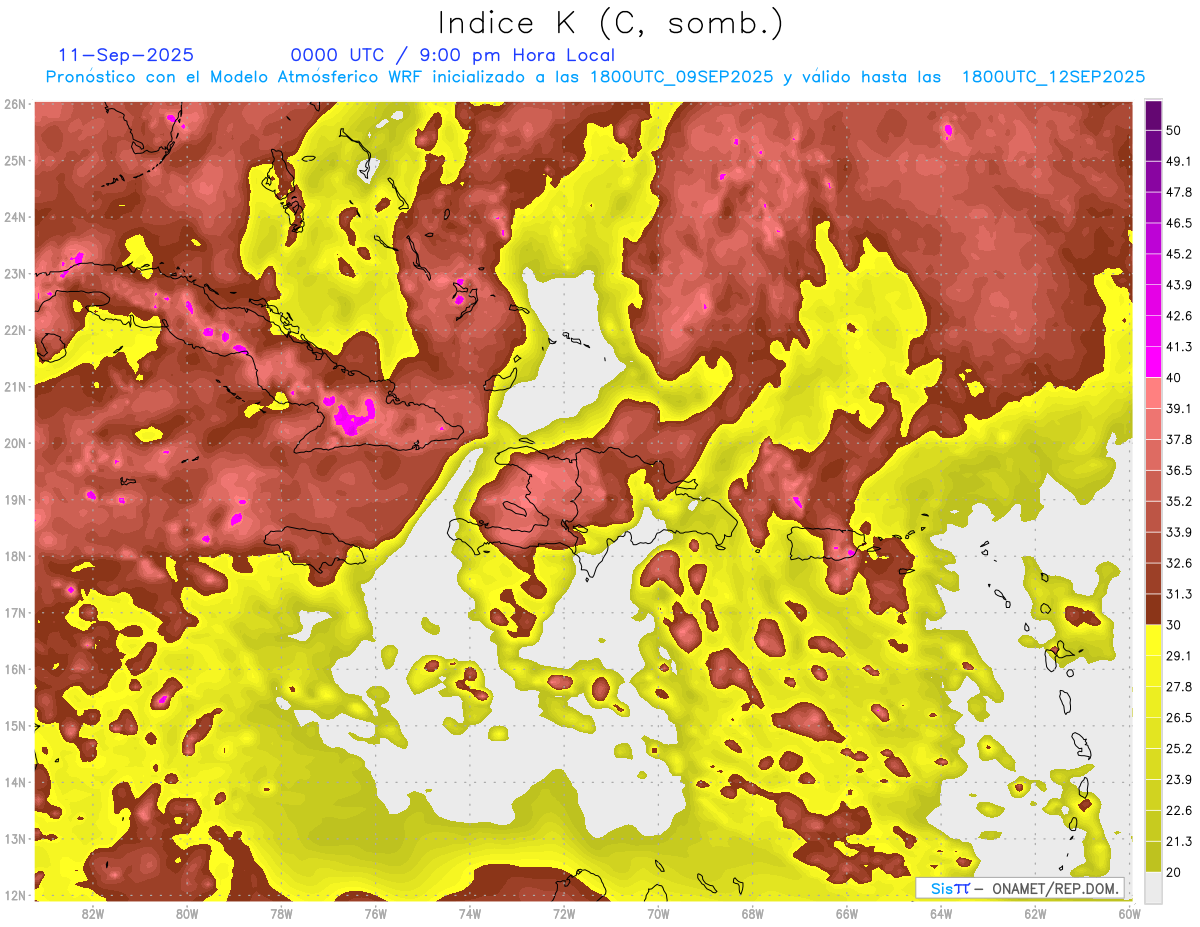
Task: Click the colorbar value "26.5"
Action: 1178,717
